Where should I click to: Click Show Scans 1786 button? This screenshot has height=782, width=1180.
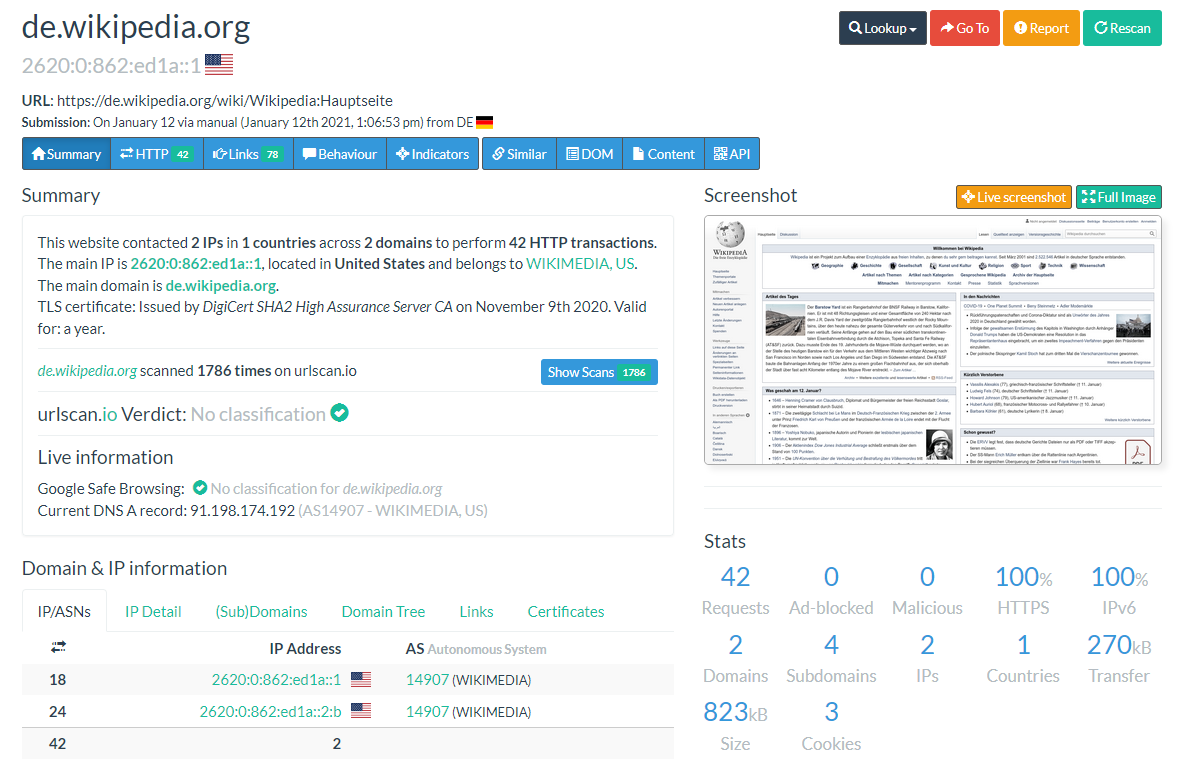(x=599, y=372)
